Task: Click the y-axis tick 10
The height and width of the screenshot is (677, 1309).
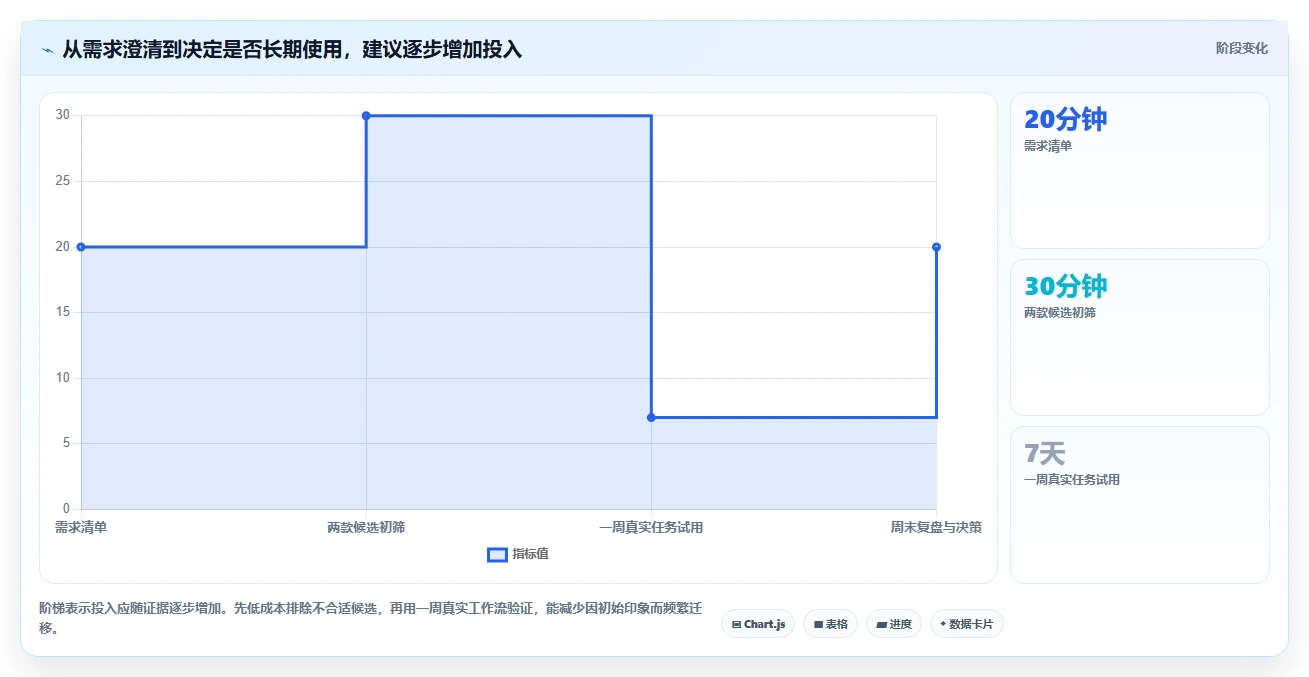Action: click(63, 378)
